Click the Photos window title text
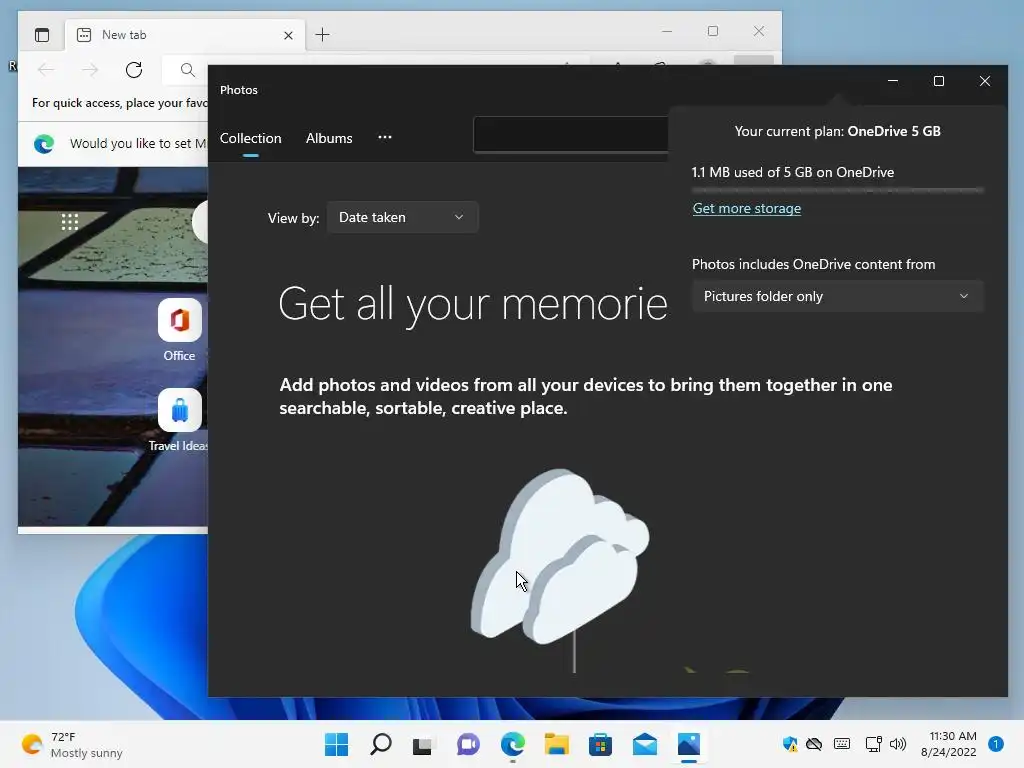 coord(238,90)
